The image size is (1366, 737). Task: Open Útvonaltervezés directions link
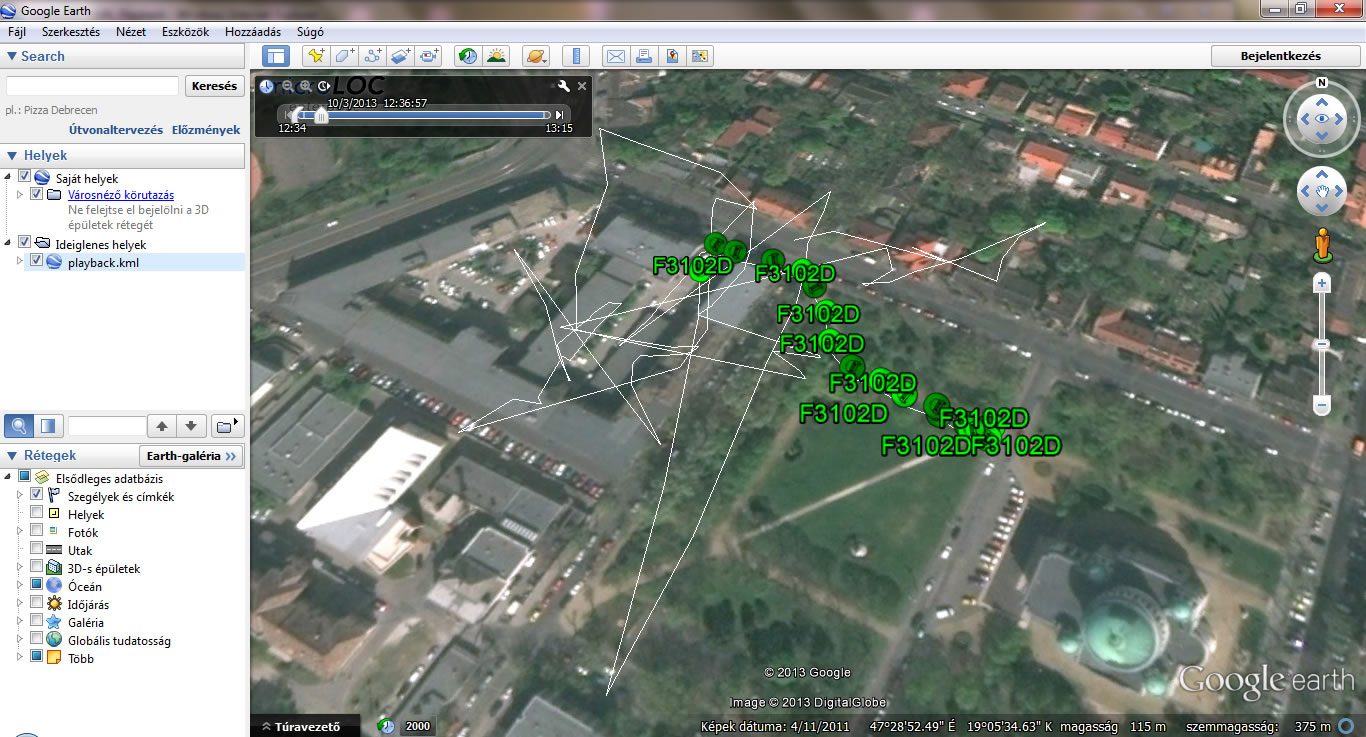(116, 130)
